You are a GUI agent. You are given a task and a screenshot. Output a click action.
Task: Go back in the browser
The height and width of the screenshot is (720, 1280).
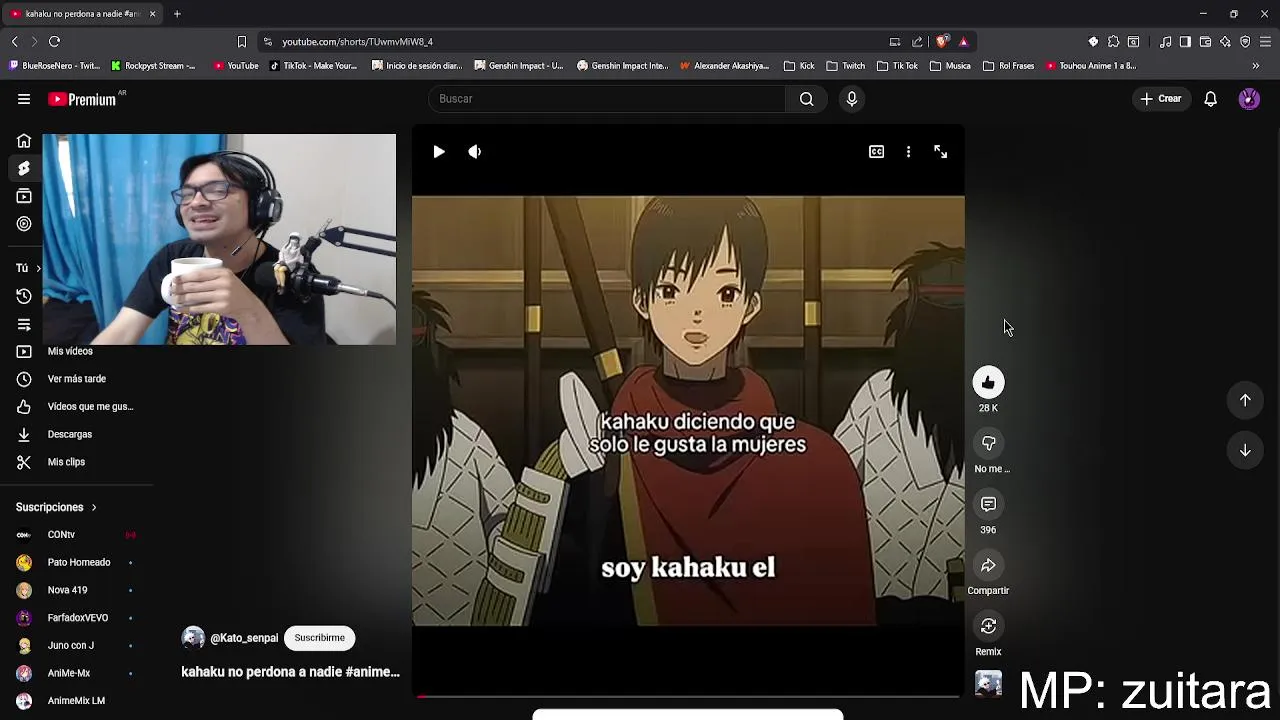[14, 42]
